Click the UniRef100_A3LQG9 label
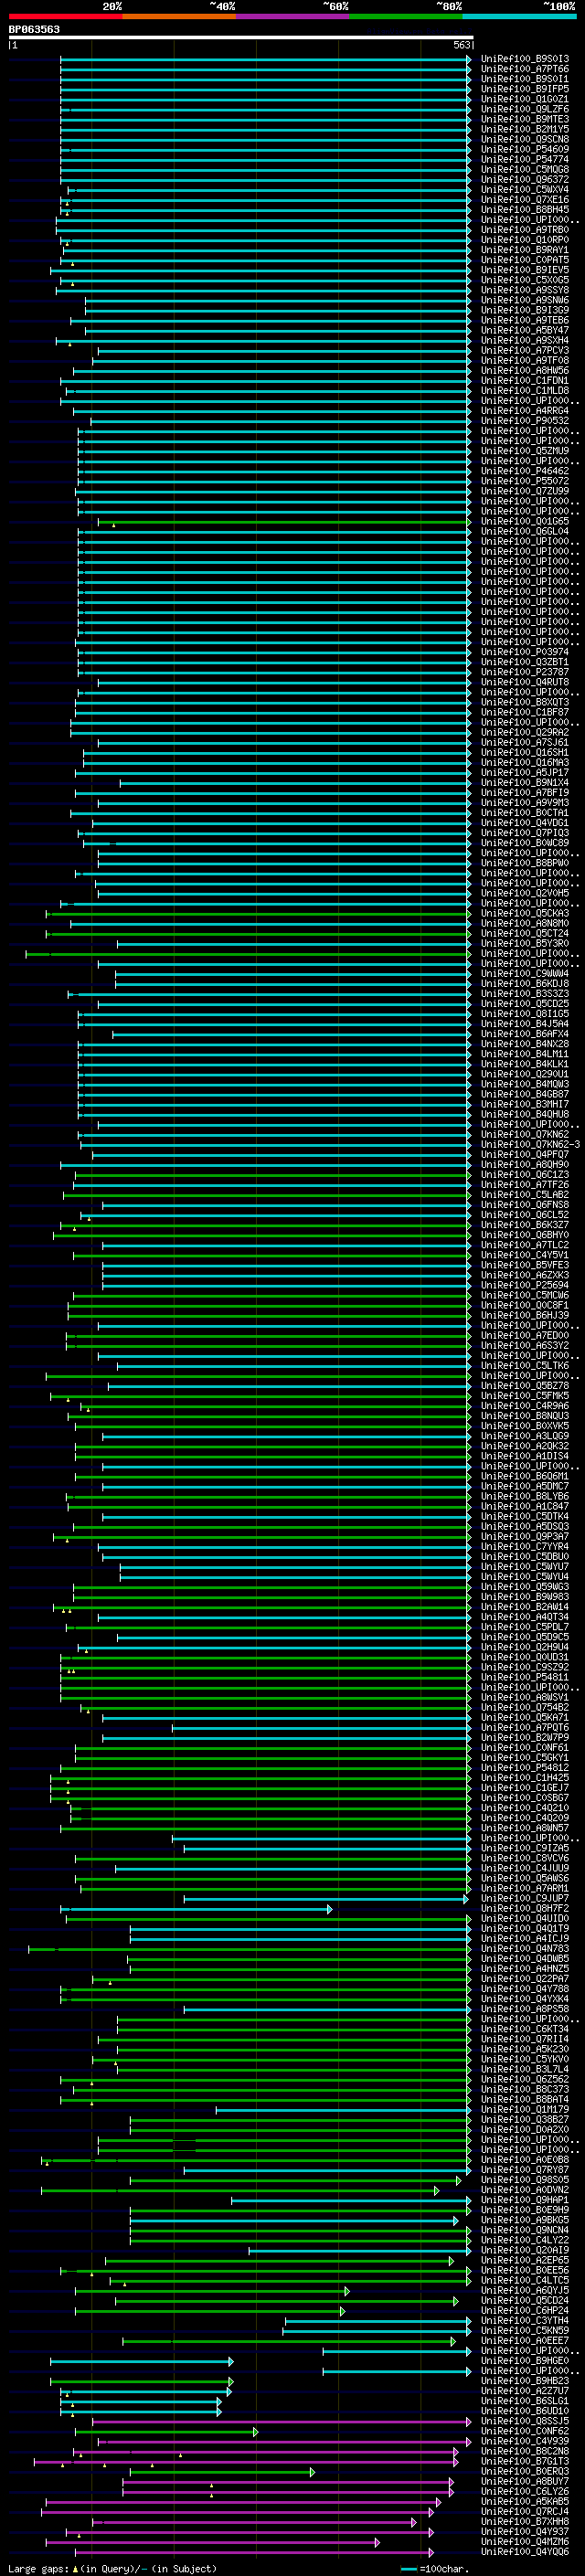Screen dimensions: 585x2576 click(x=524, y=1437)
